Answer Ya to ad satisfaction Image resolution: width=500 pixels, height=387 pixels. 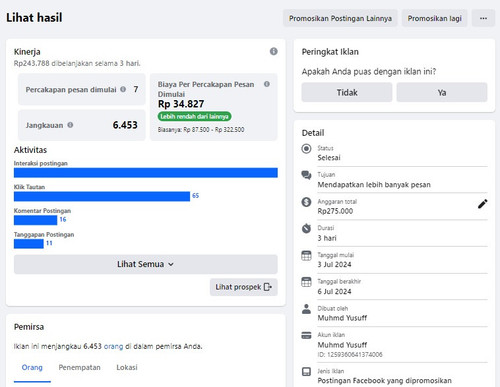point(442,92)
